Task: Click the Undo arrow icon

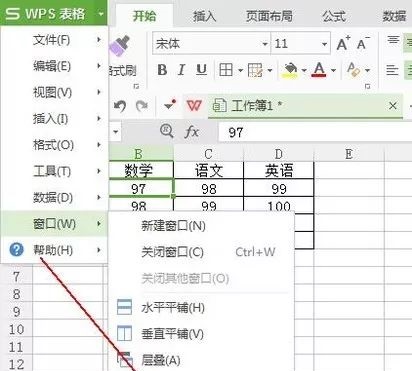Action: [x=120, y=106]
